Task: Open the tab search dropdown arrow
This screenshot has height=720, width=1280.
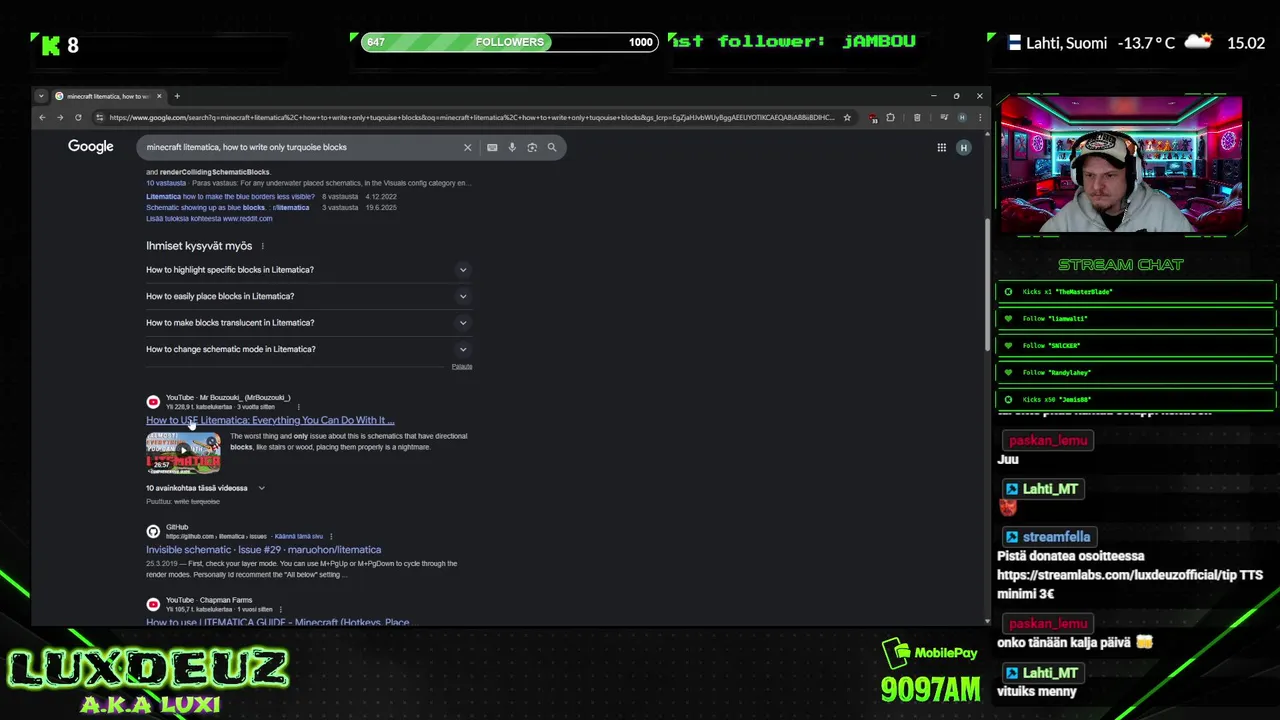Action: [x=41, y=96]
